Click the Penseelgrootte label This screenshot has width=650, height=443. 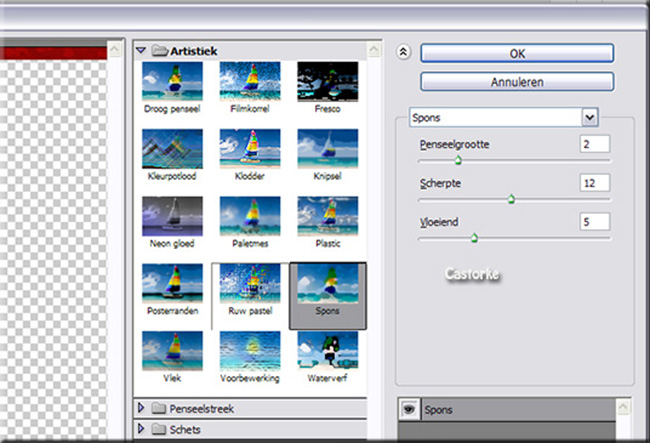click(x=454, y=144)
